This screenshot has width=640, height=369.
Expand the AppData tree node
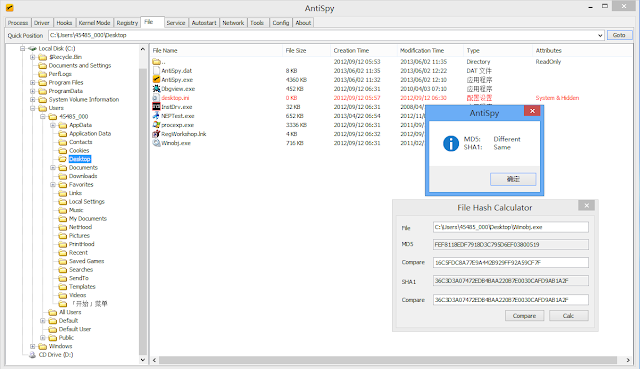coord(53,125)
